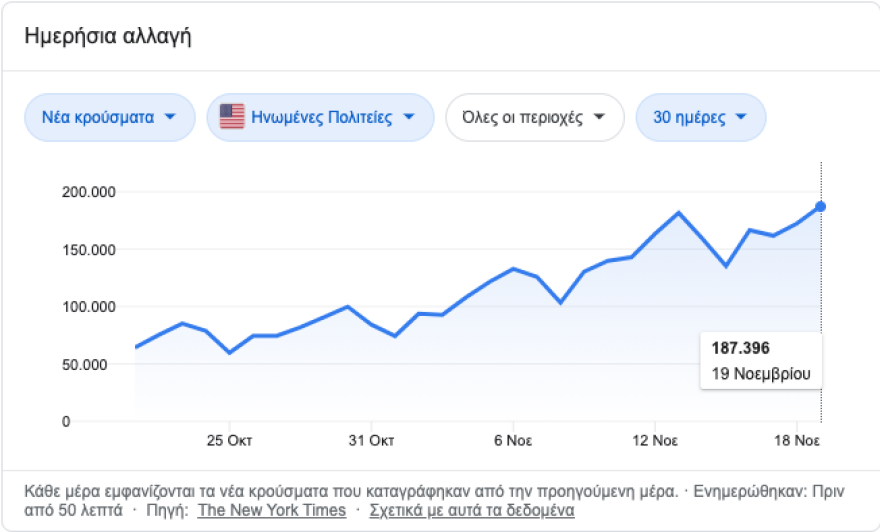The image size is (880, 532).
Task: Select the blue data point marker on chart
Action: coord(820,206)
